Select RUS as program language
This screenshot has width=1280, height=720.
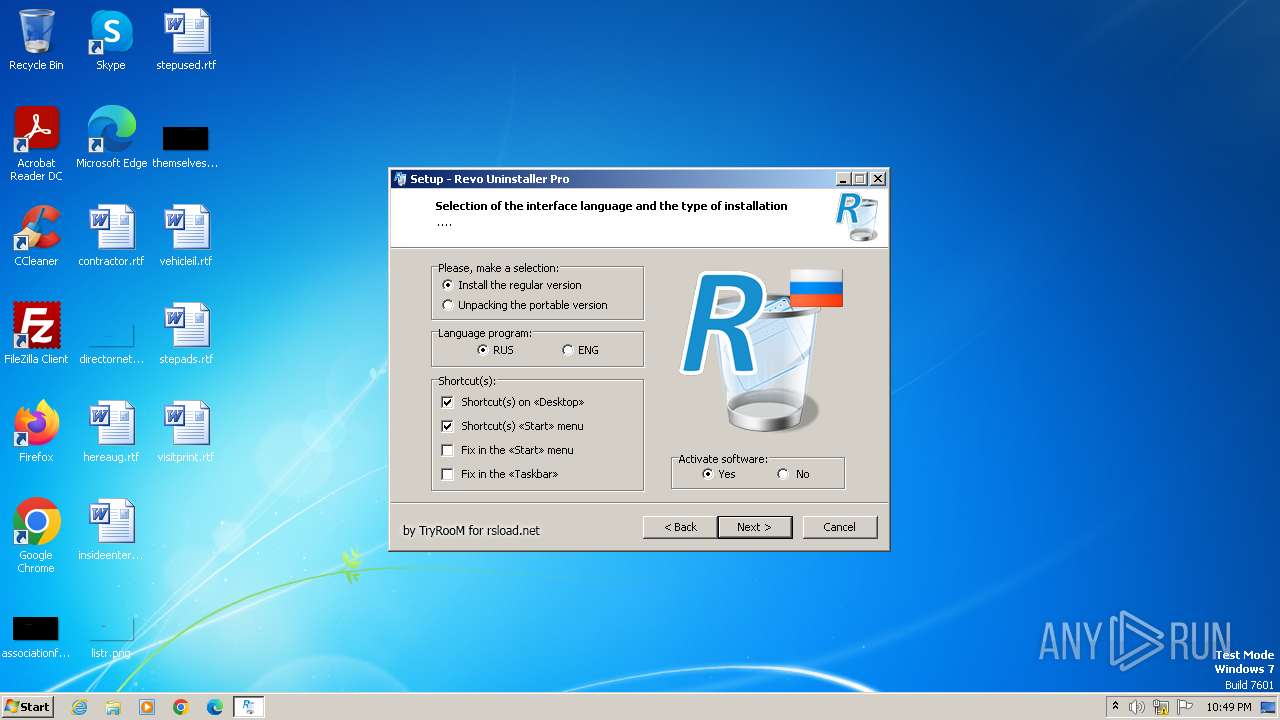496,350
